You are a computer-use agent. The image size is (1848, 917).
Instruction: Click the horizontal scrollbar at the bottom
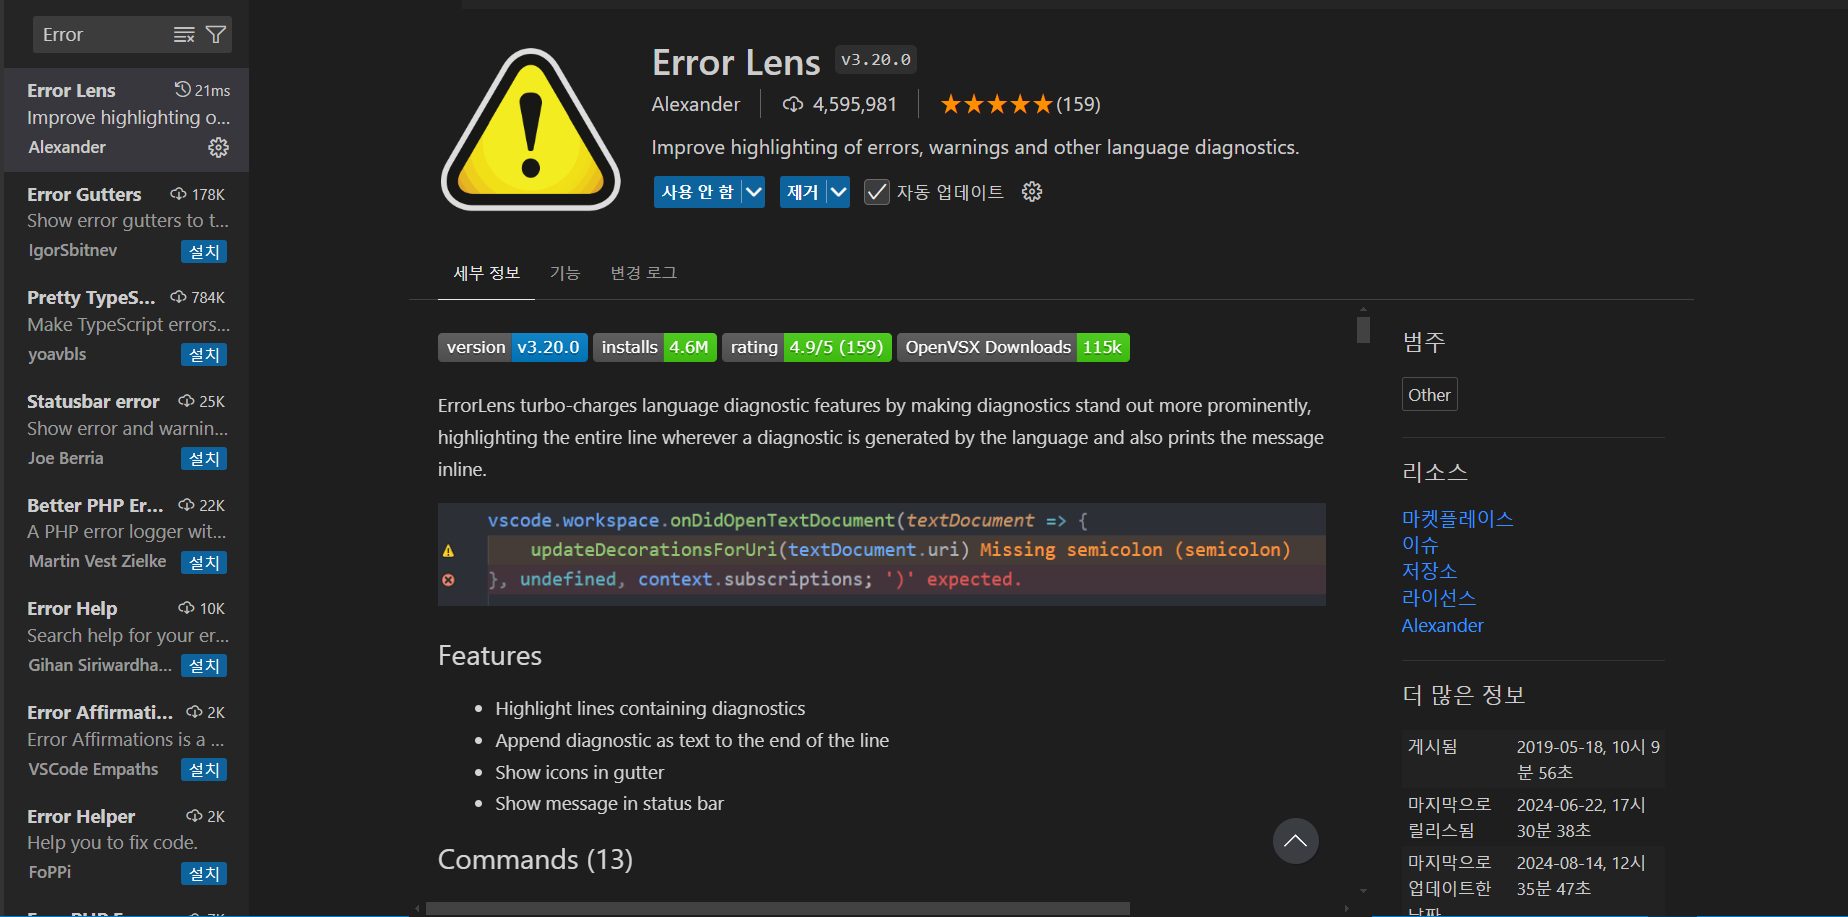point(778,909)
